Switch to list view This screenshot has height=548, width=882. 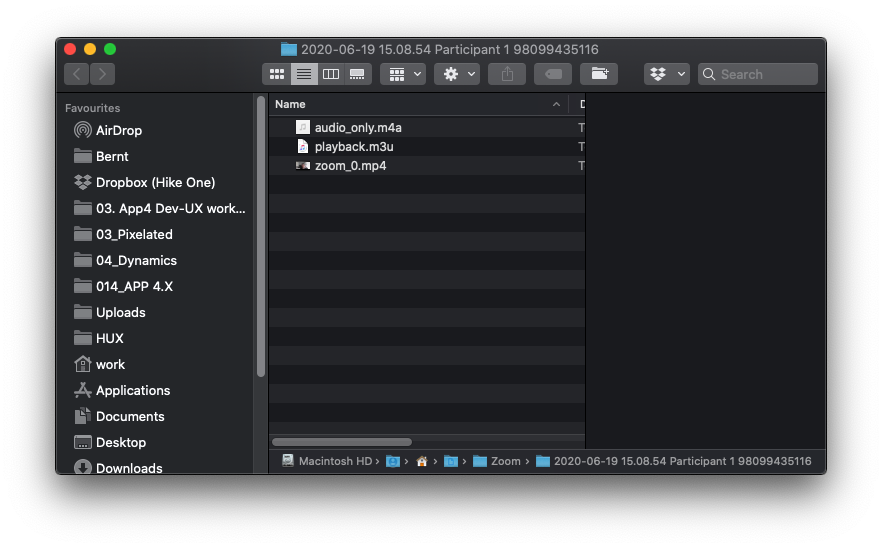click(x=304, y=74)
